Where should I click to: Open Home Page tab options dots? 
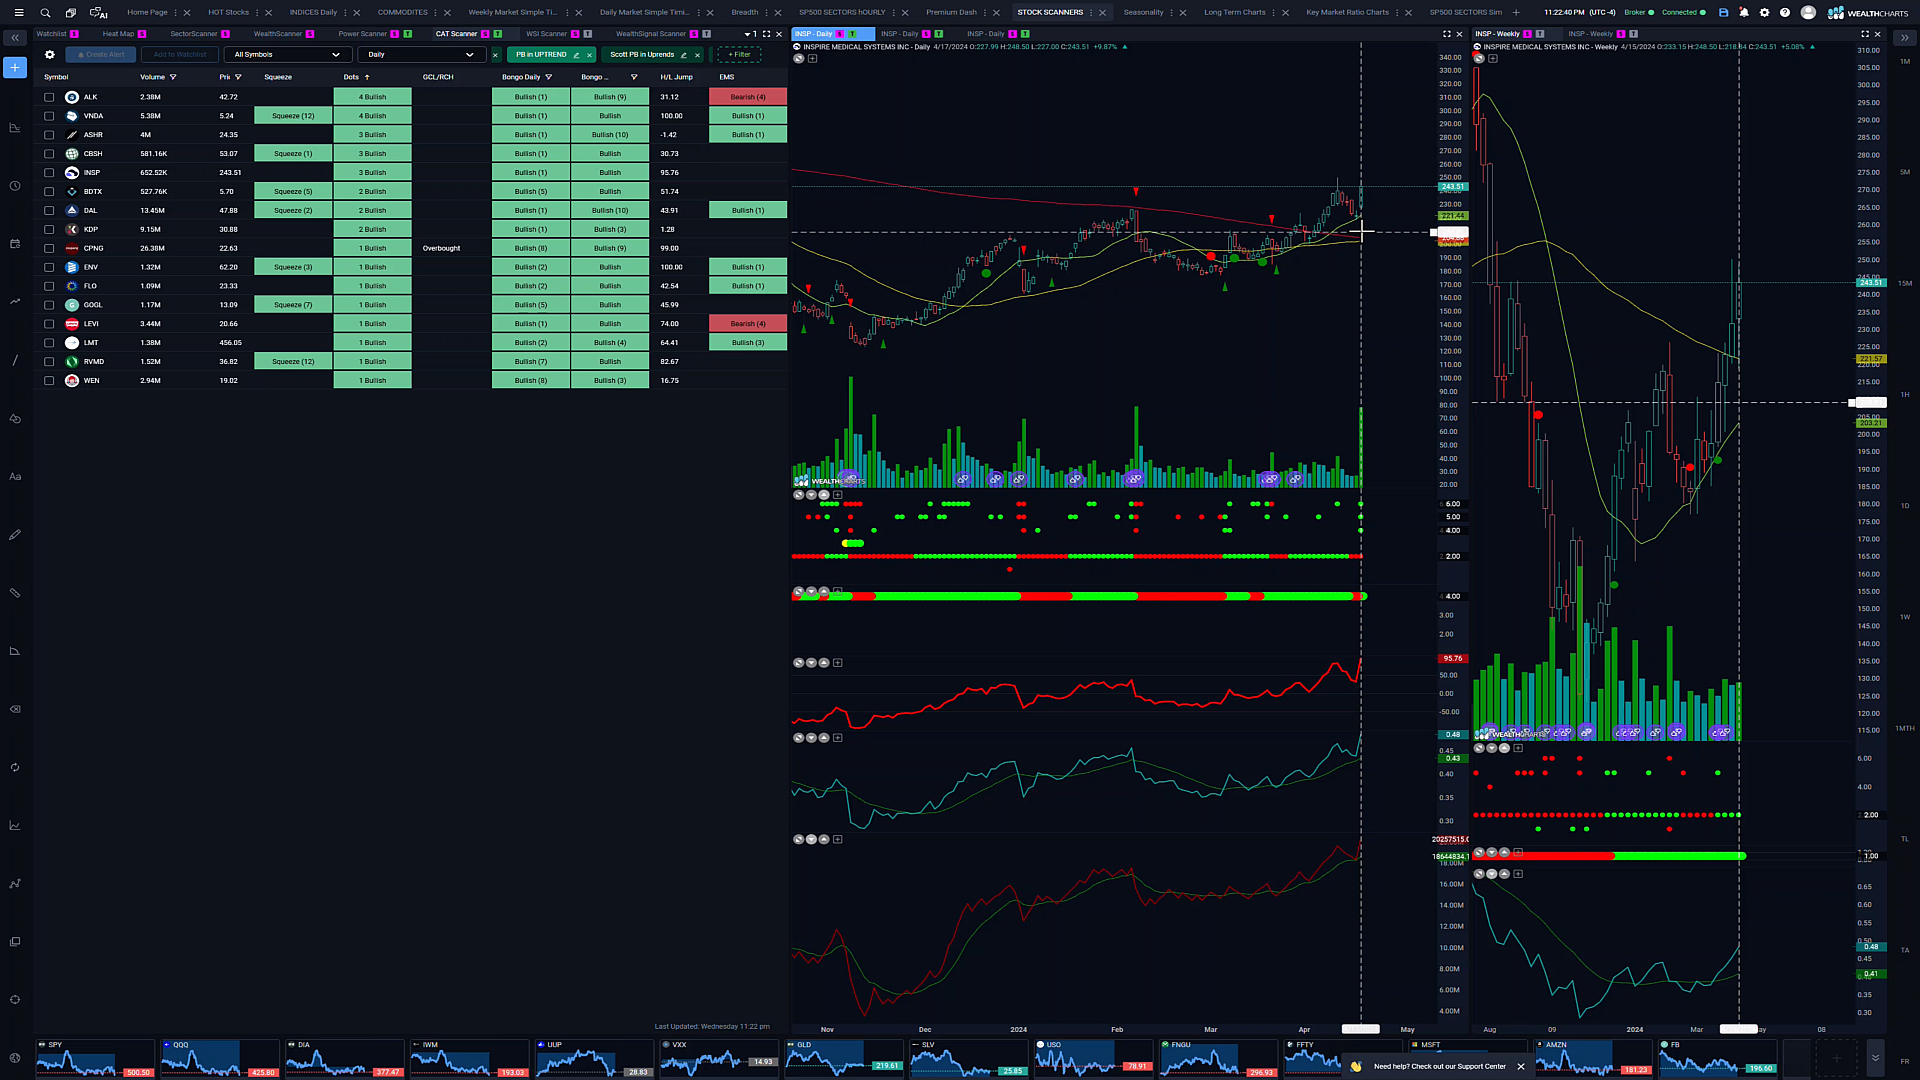pos(175,13)
